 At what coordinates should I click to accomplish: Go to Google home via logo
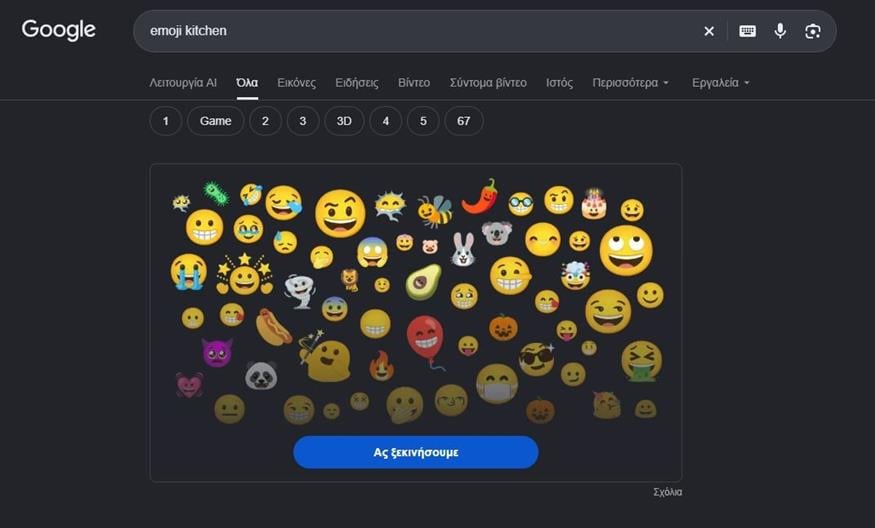click(59, 30)
